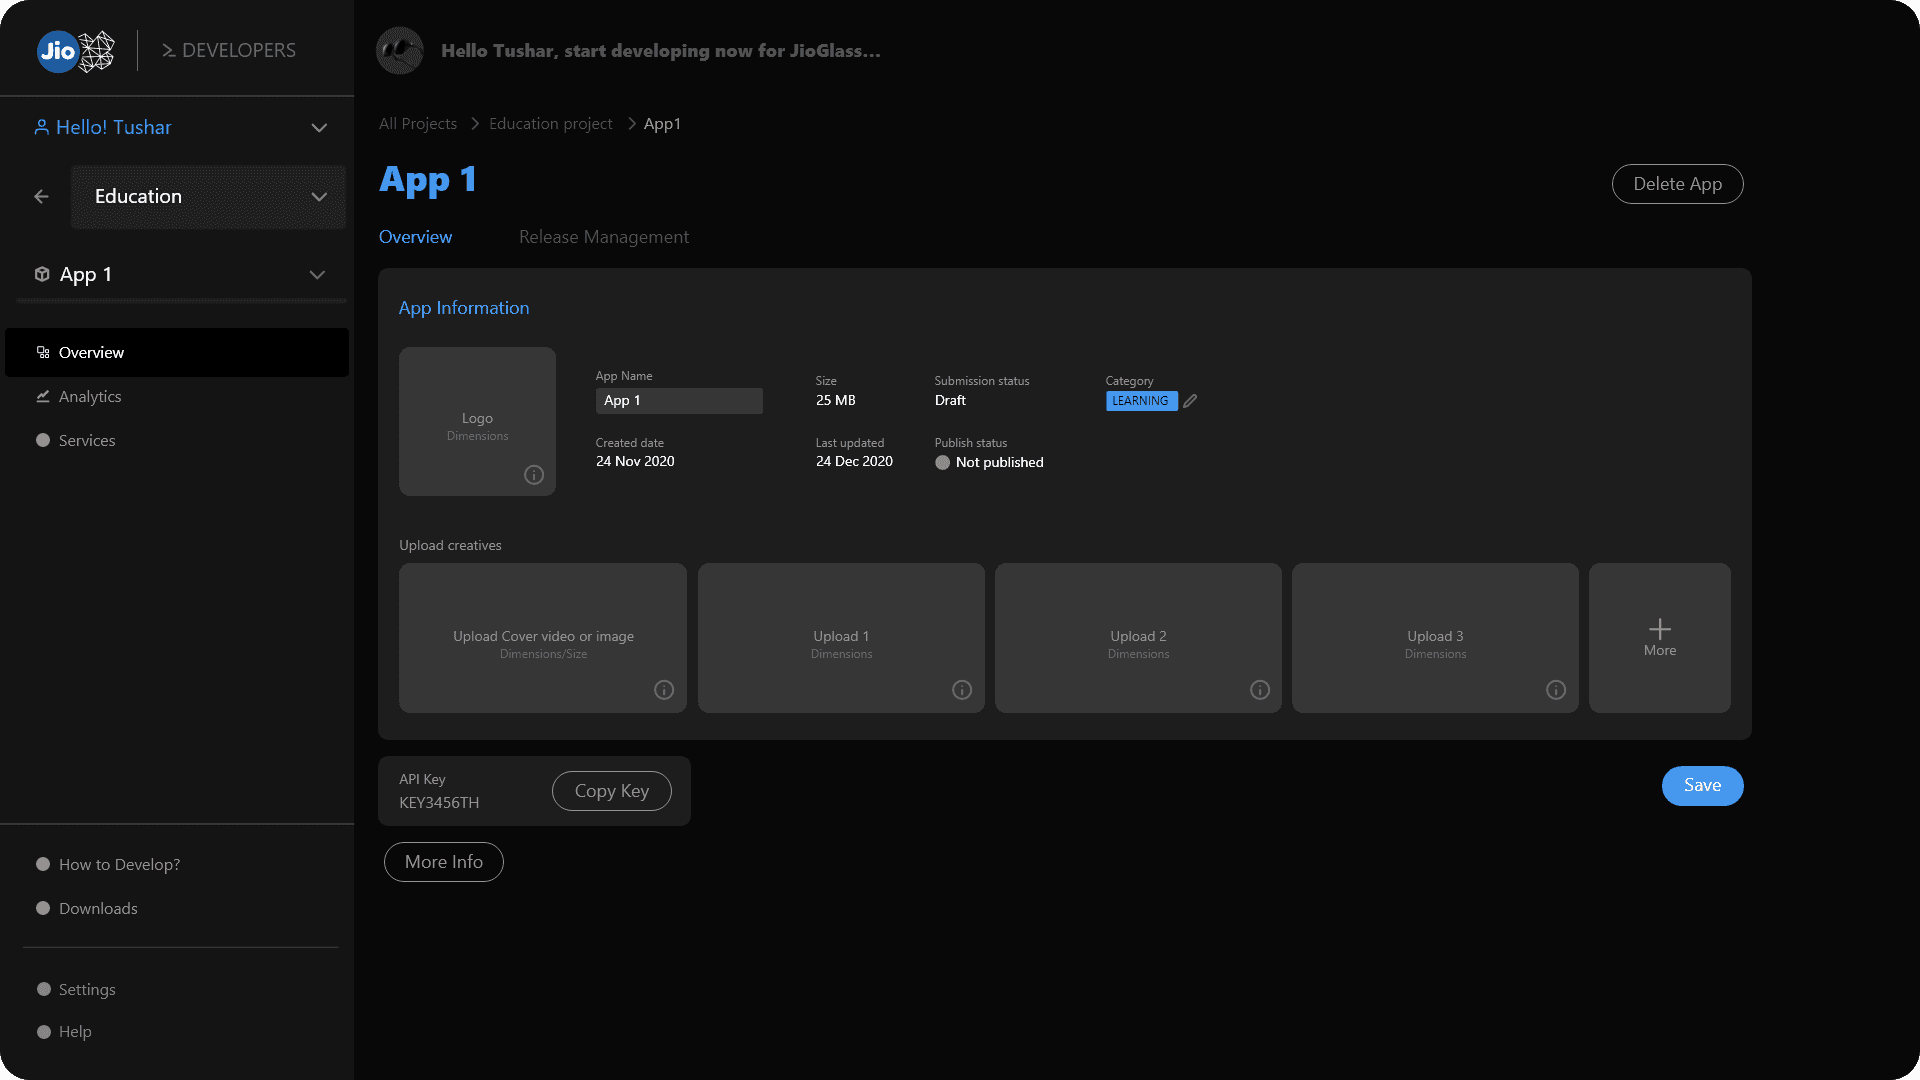Click the Not published status dot
The image size is (1920, 1080).
942,463
